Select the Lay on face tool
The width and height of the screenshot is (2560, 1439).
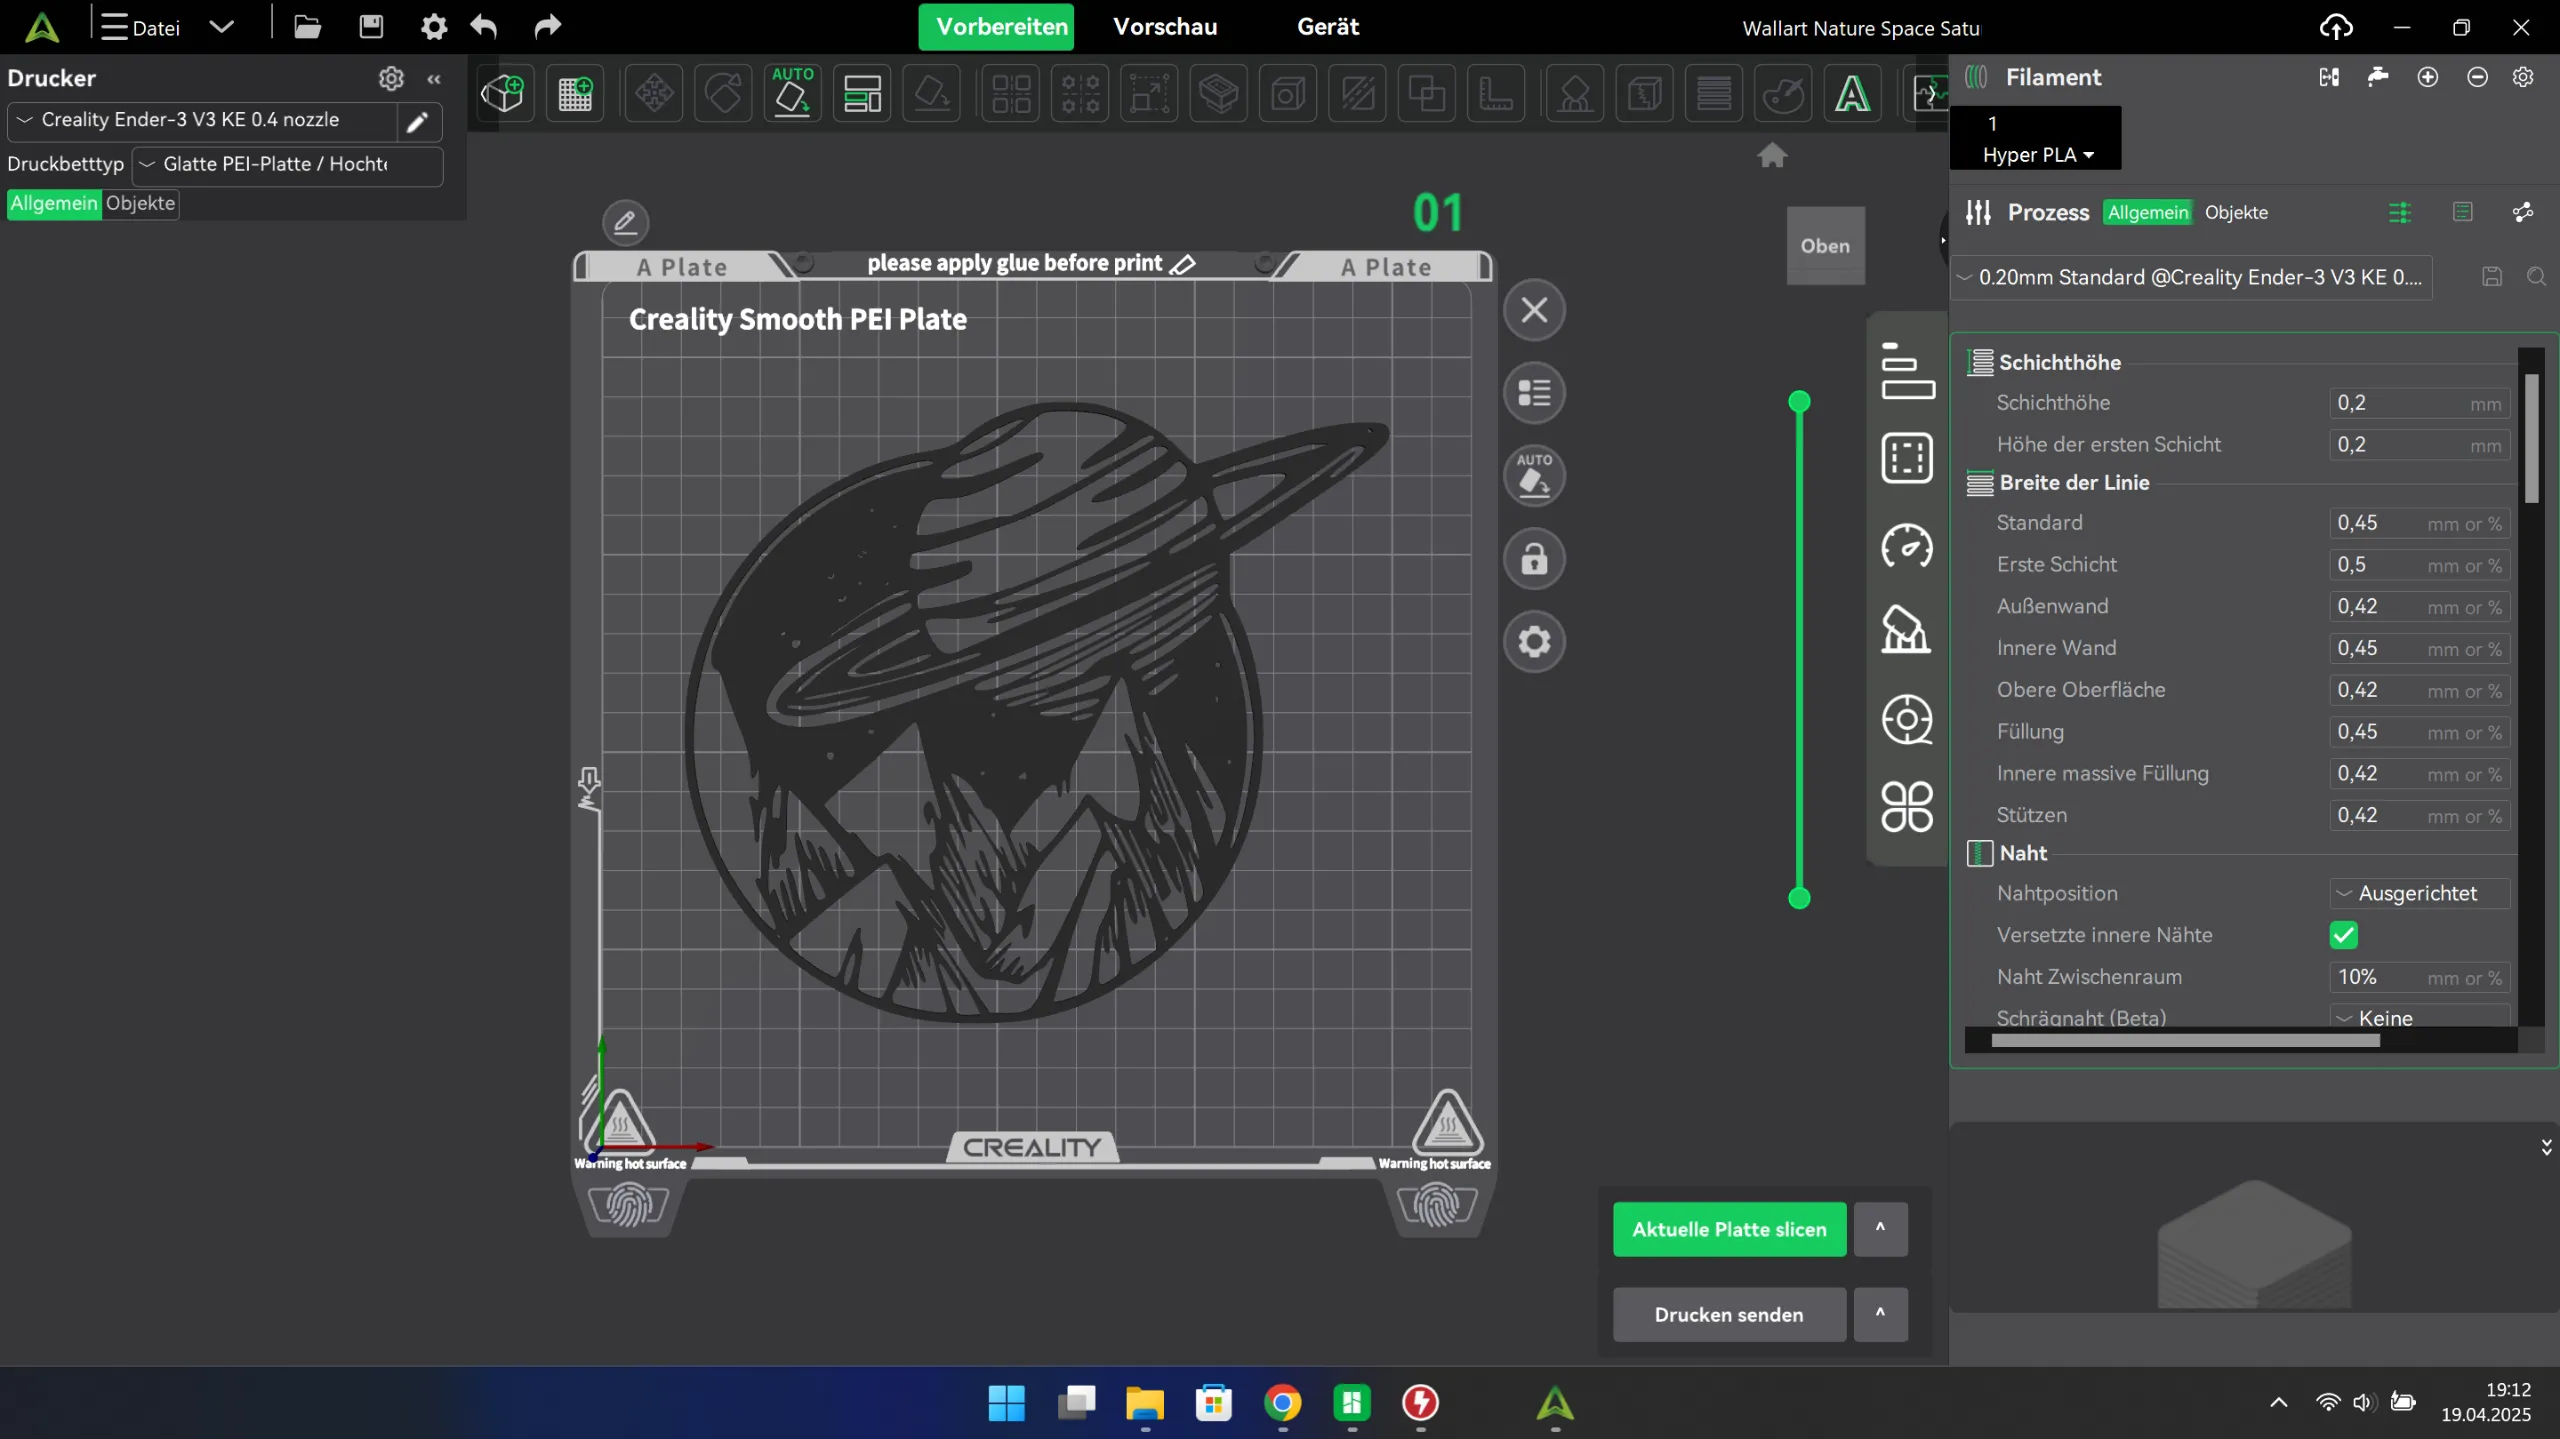pyautogui.click(x=932, y=94)
